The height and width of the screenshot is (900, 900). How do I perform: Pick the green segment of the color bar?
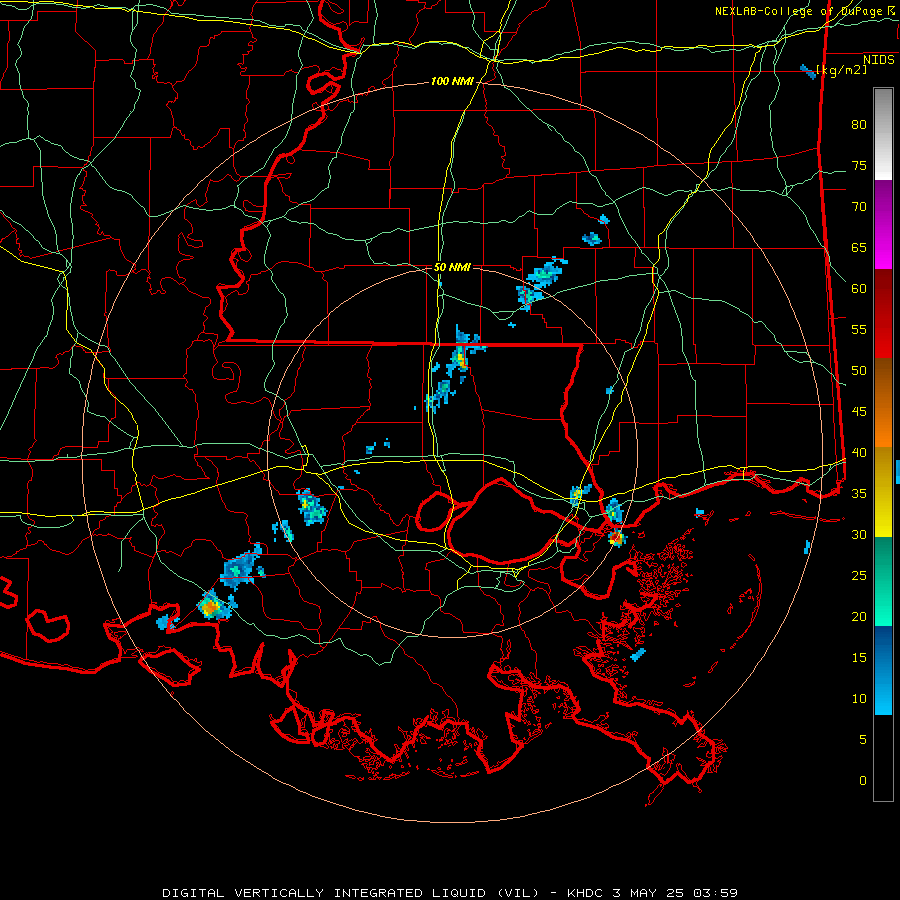click(883, 581)
